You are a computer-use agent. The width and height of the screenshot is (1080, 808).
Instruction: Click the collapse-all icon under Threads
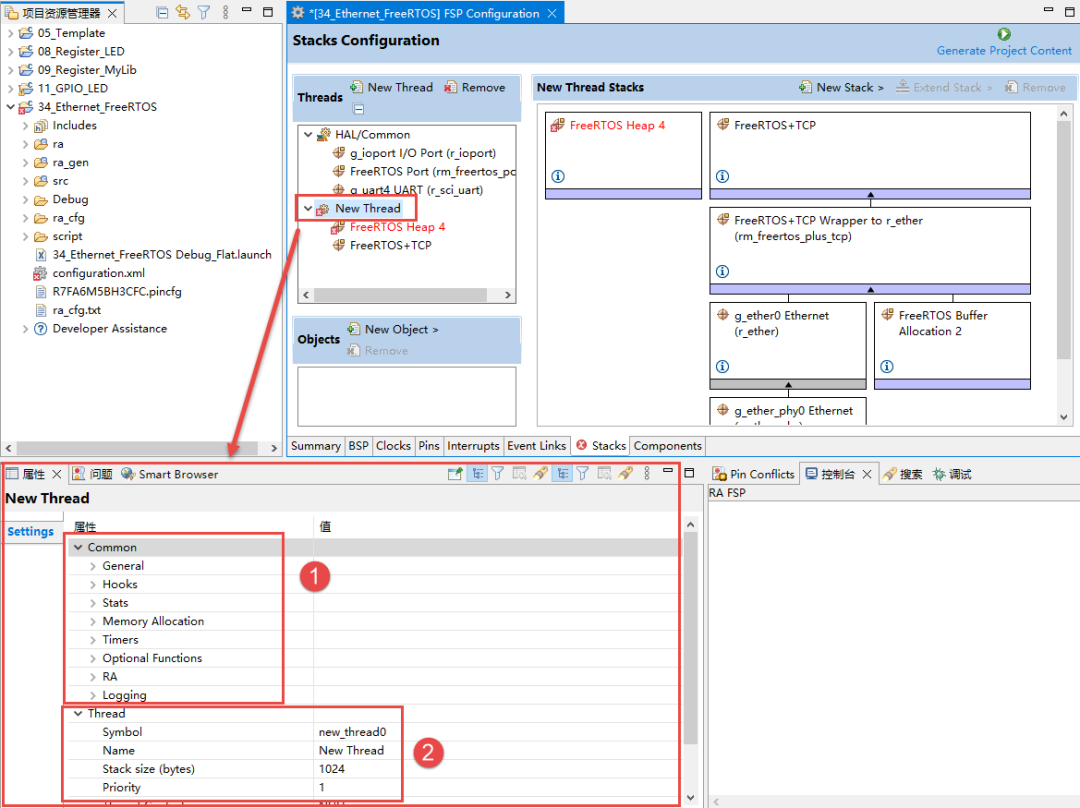[358, 109]
